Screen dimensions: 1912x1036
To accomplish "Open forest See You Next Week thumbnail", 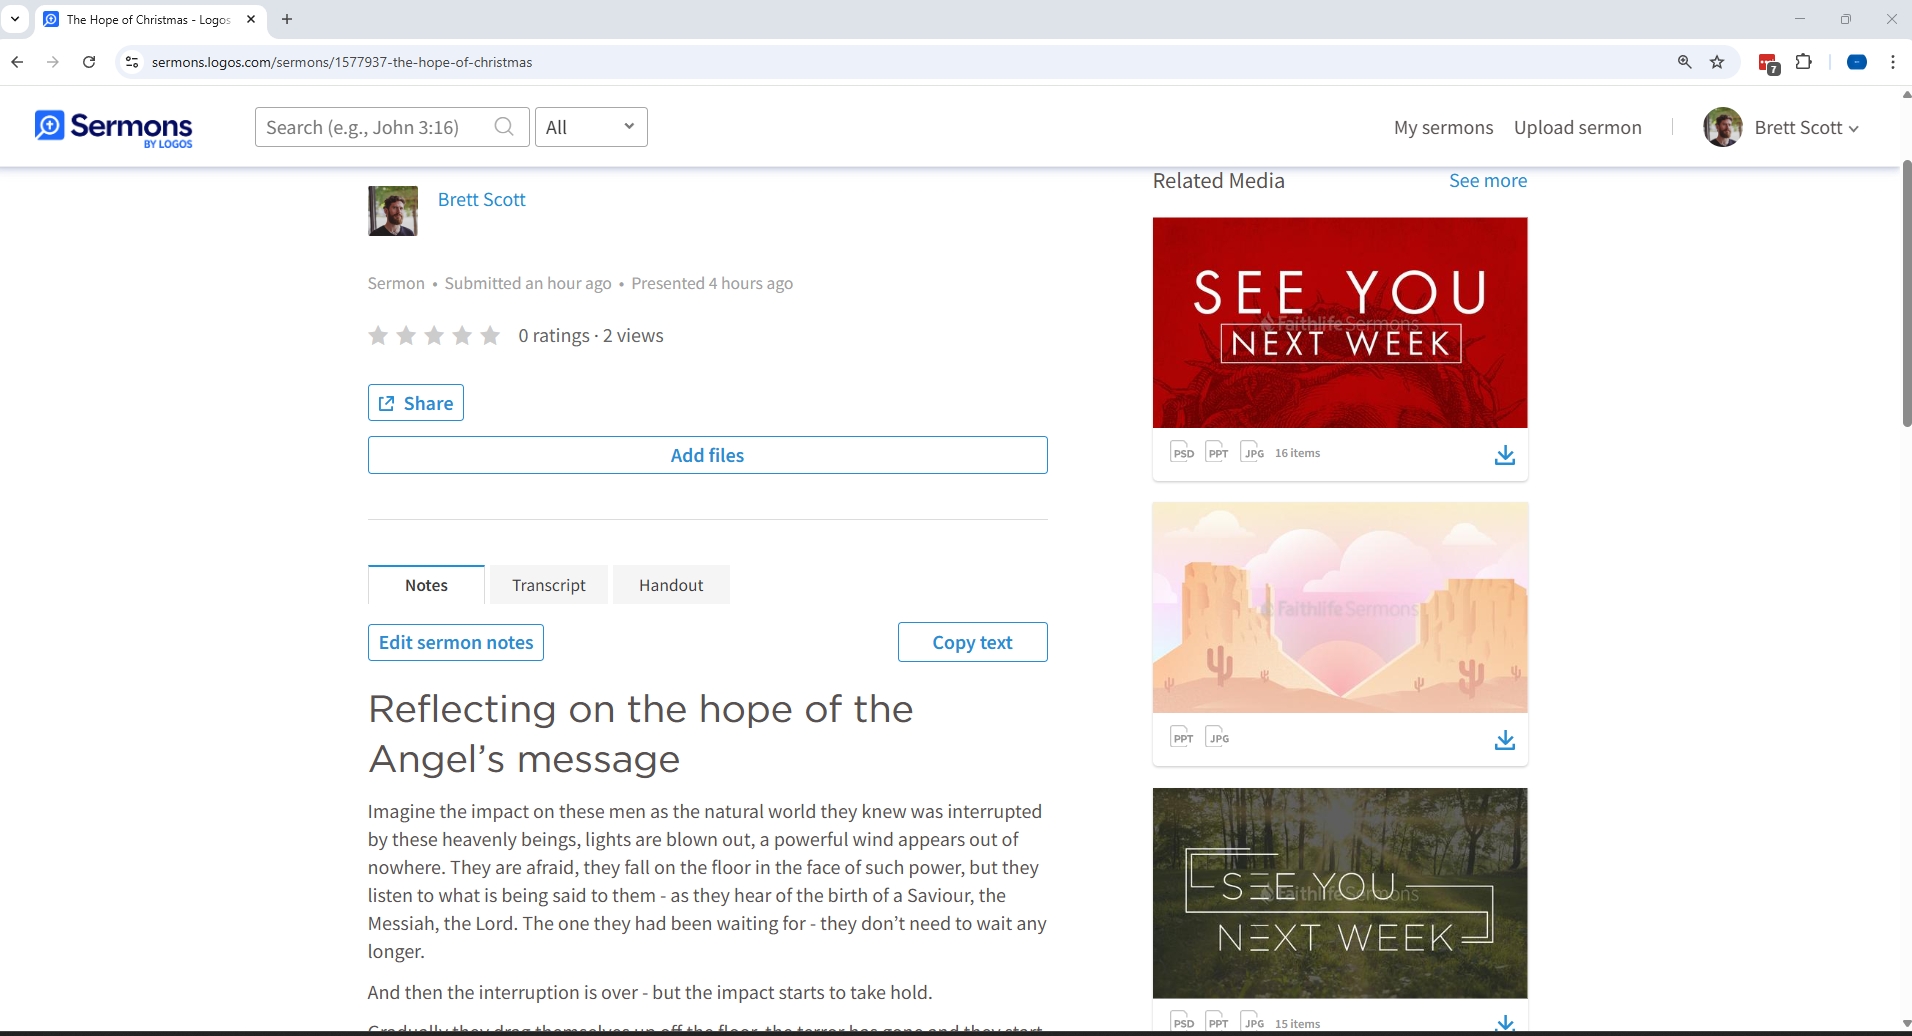I will coord(1340,893).
